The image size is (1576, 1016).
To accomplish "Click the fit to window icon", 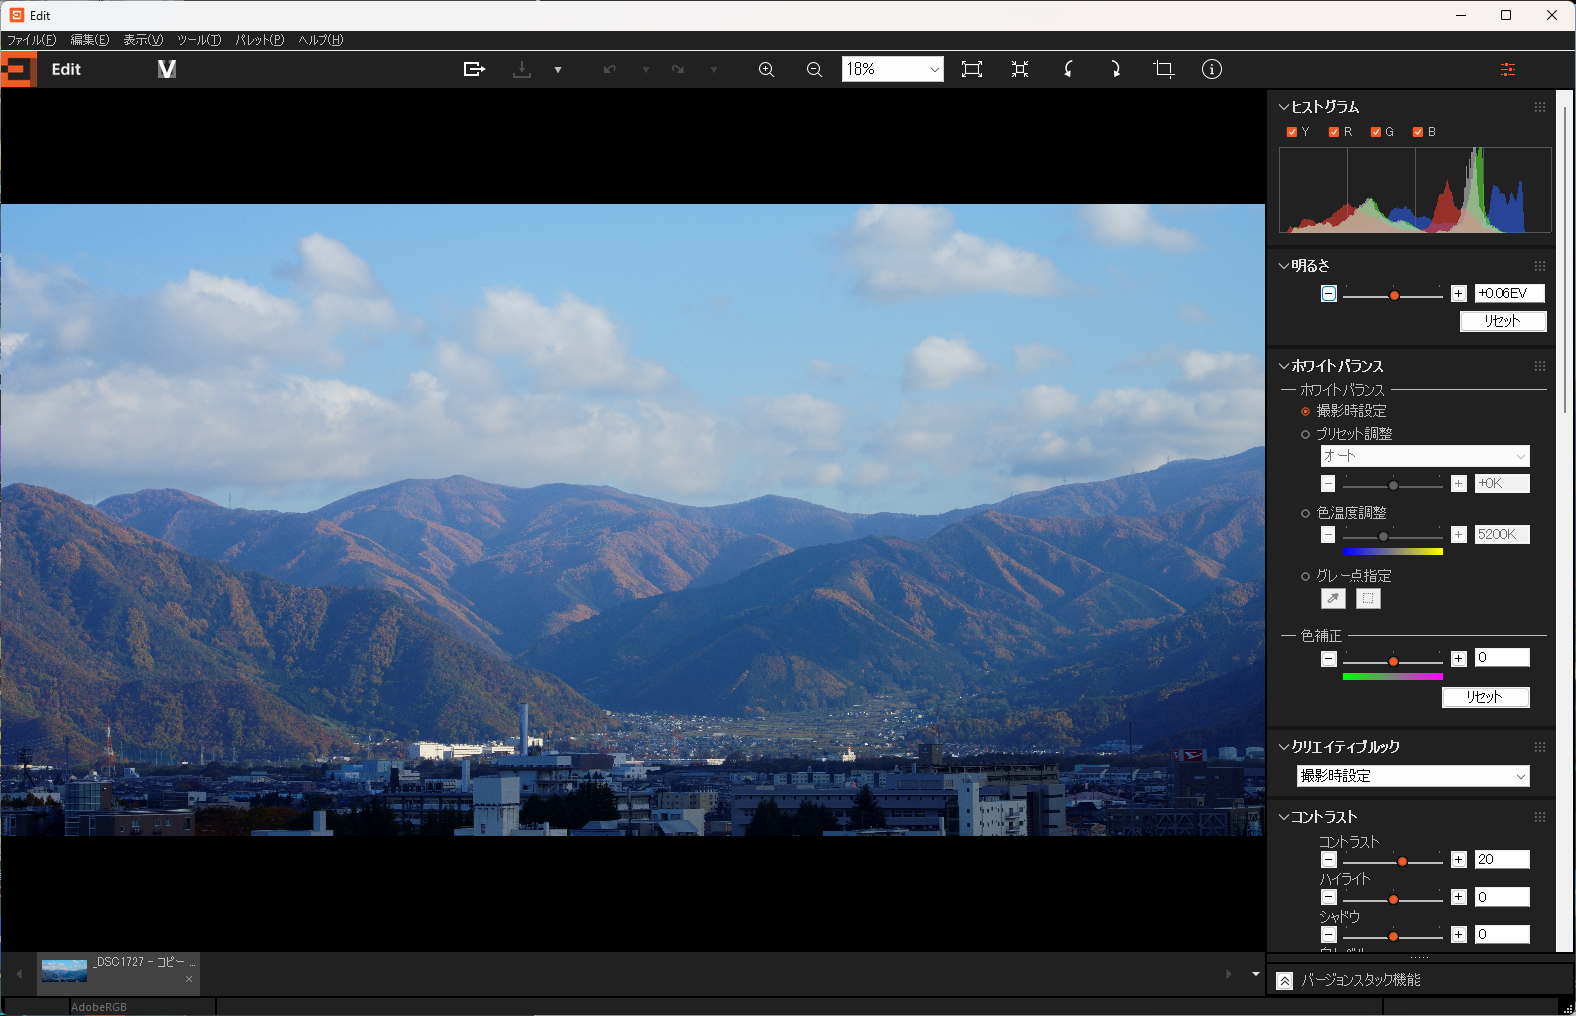I will pyautogui.click(x=972, y=69).
